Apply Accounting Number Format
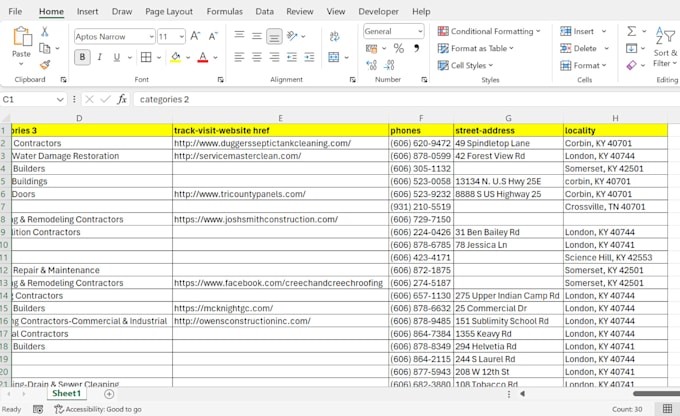The width and height of the screenshot is (680, 416). (x=371, y=49)
